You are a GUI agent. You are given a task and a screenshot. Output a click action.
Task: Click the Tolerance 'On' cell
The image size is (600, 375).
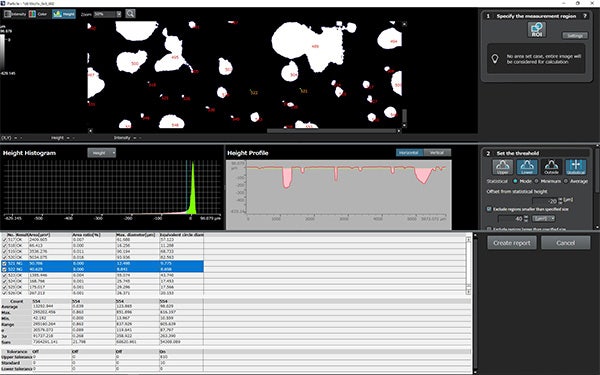point(181,351)
